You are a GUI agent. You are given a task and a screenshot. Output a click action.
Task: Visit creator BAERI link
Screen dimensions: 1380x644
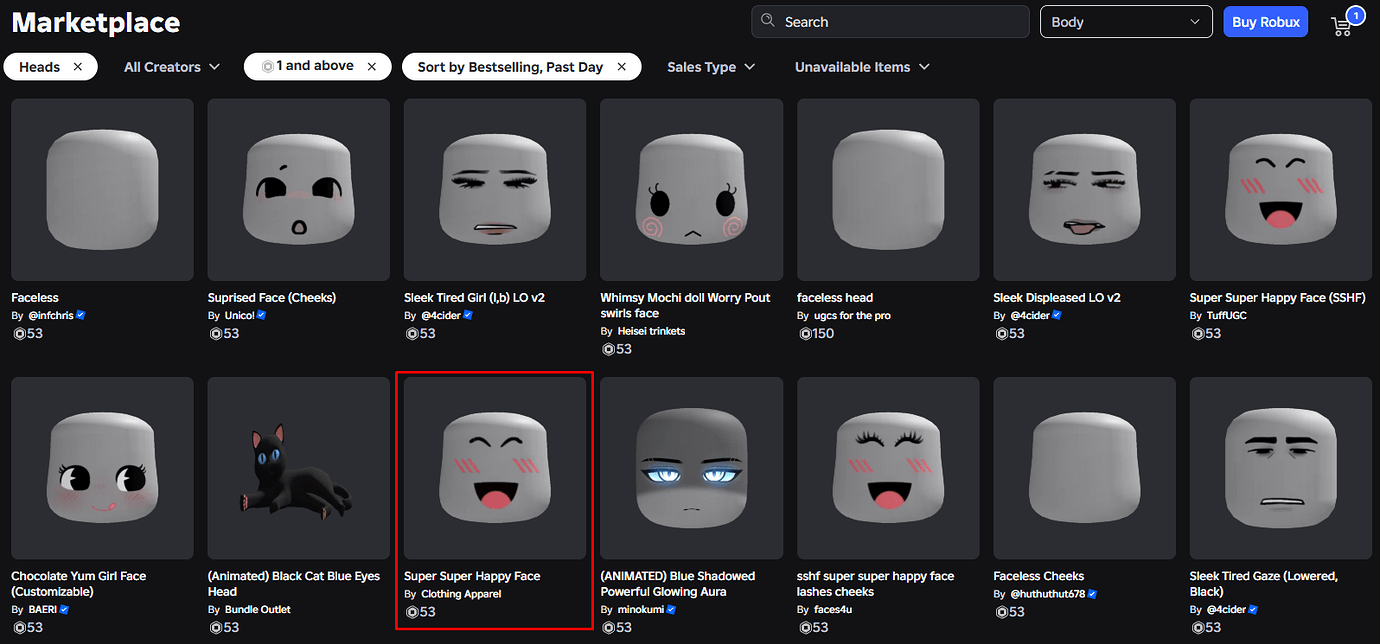click(42, 609)
